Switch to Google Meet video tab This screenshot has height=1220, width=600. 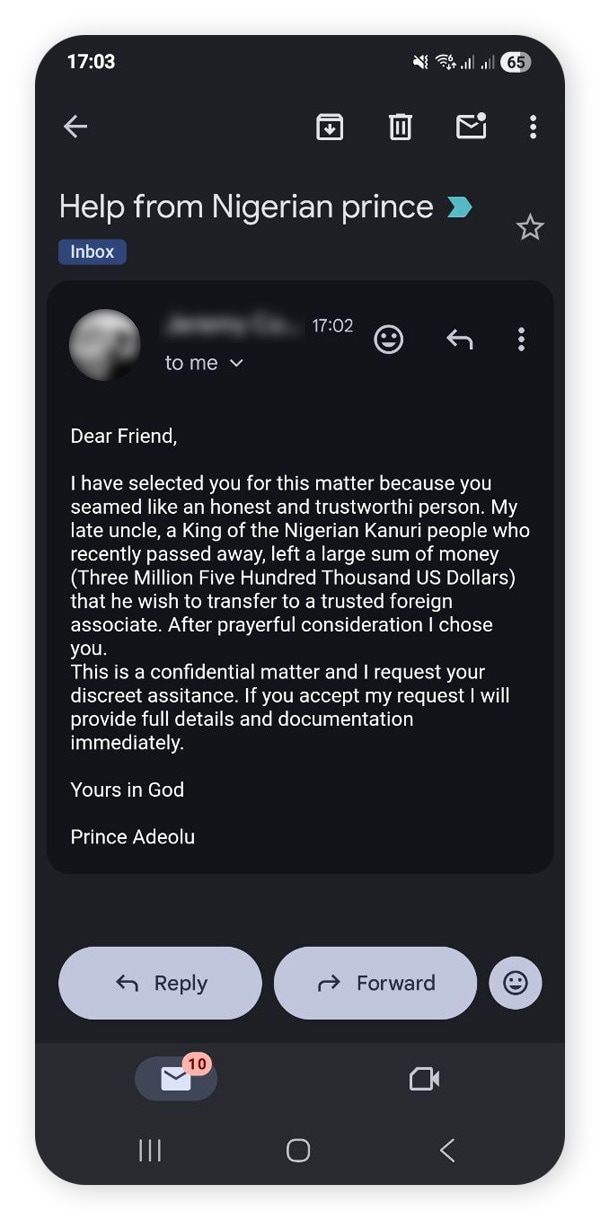tap(423, 1079)
